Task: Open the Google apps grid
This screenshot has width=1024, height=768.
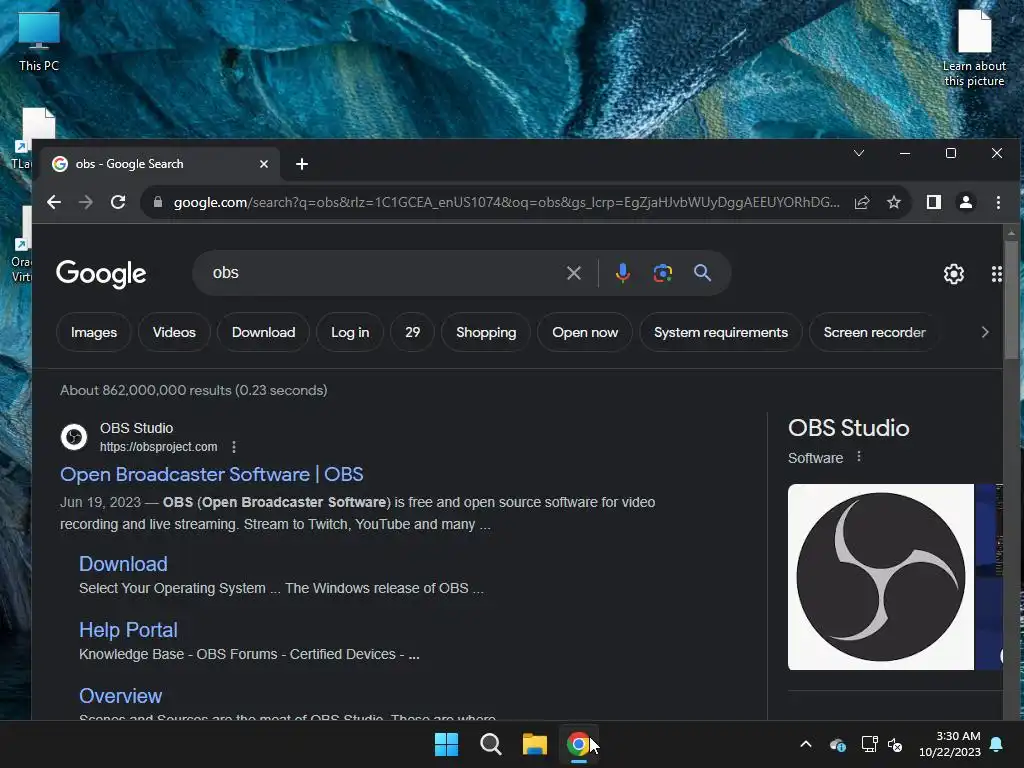Action: pyautogui.click(x=997, y=274)
